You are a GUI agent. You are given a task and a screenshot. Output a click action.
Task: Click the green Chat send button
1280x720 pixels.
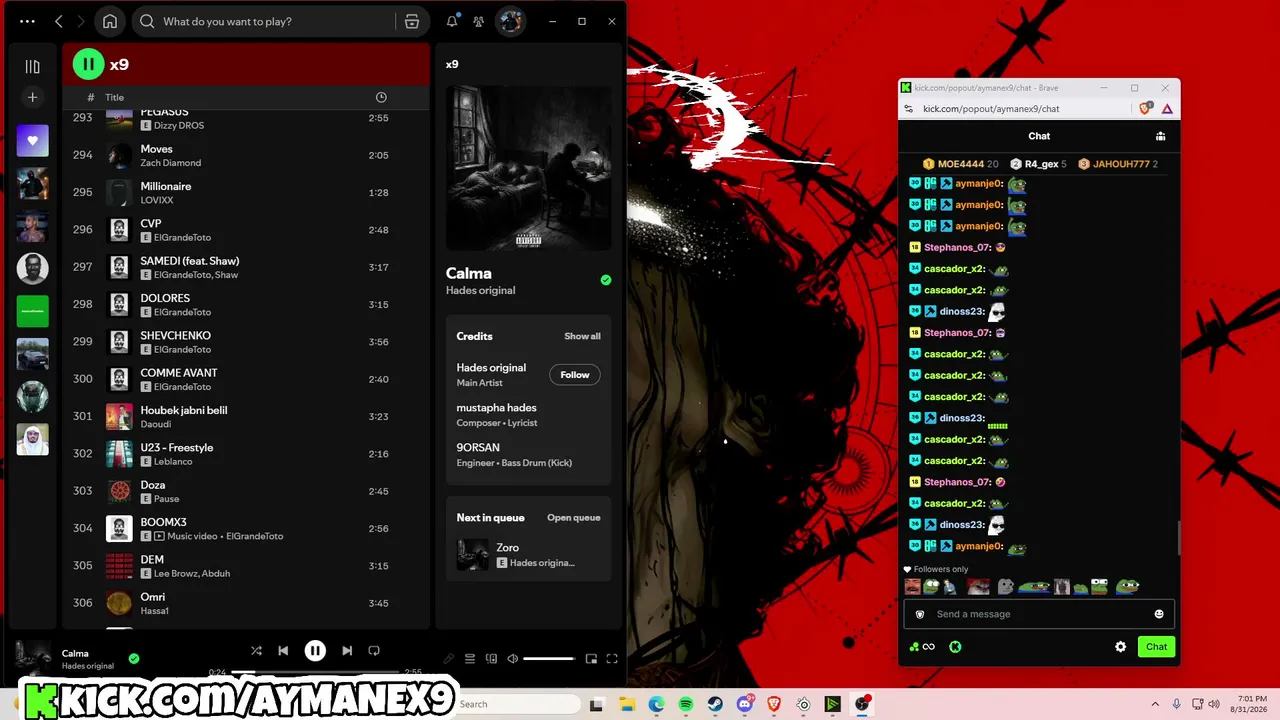1156,647
